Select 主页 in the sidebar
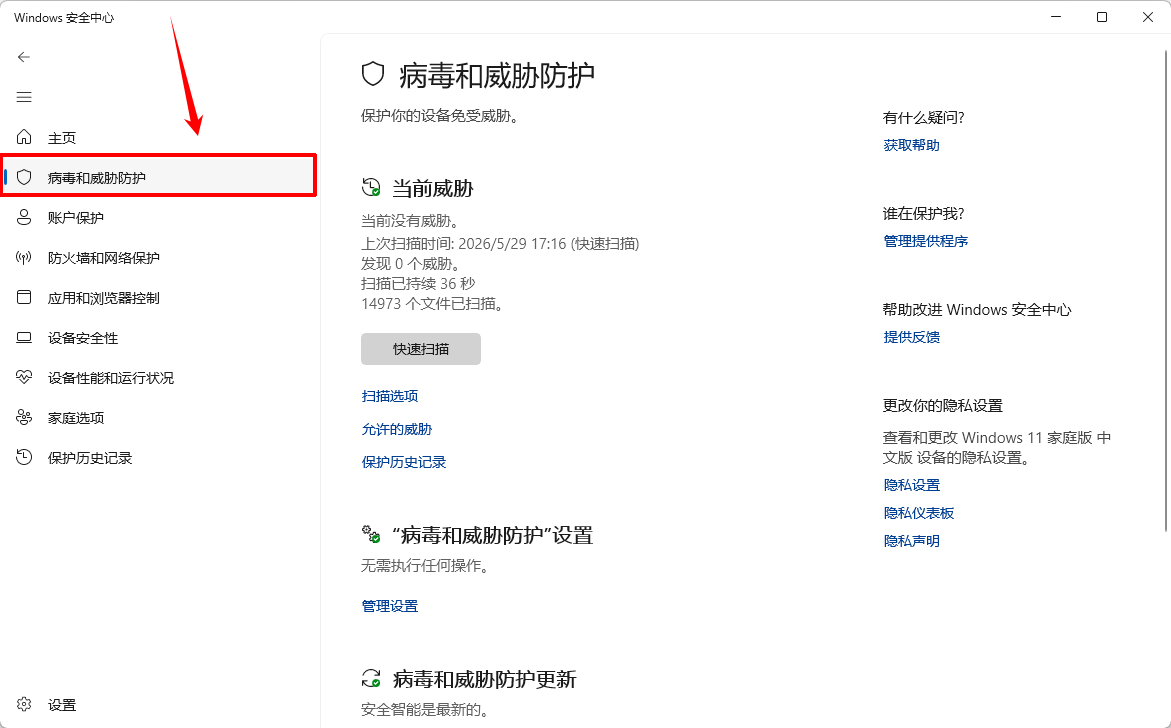The width and height of the screenshot is (1171, 728). [x=62, y=138]
